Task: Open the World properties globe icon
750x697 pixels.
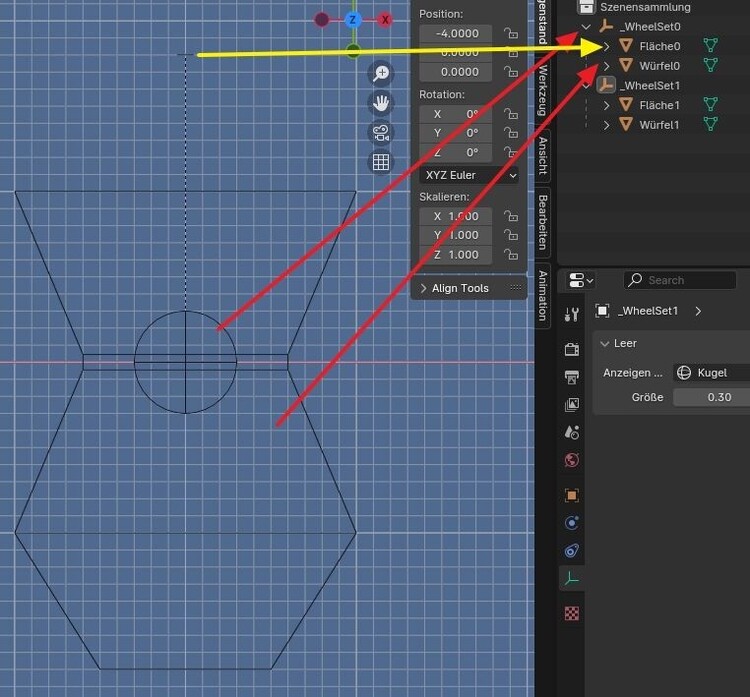Action: [x=572, y=461]
